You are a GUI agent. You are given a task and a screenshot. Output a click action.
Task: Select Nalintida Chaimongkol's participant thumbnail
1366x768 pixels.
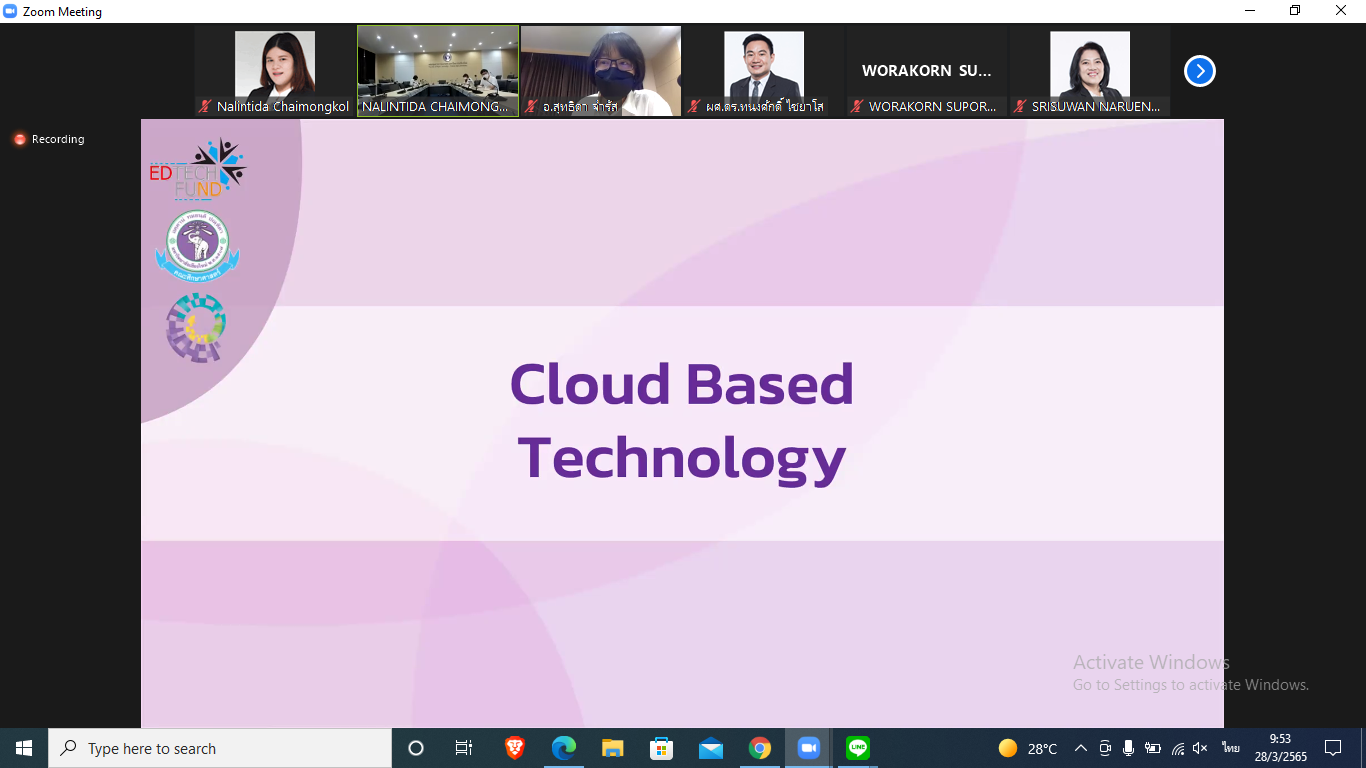pos(275,71)
